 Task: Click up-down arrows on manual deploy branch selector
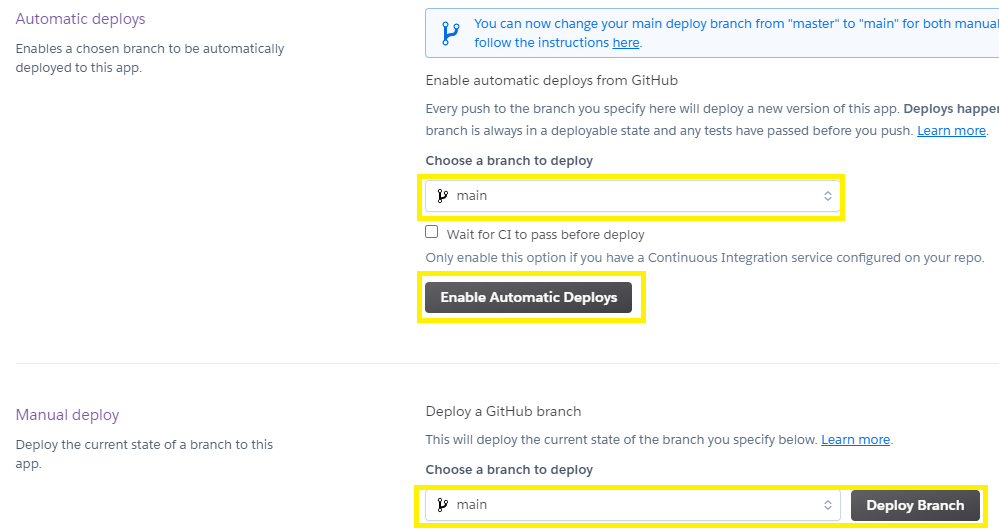tap(828, 505)
